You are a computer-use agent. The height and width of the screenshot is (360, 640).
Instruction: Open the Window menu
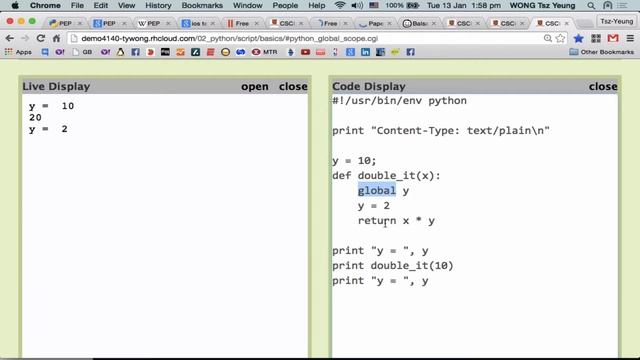[247, 6]
